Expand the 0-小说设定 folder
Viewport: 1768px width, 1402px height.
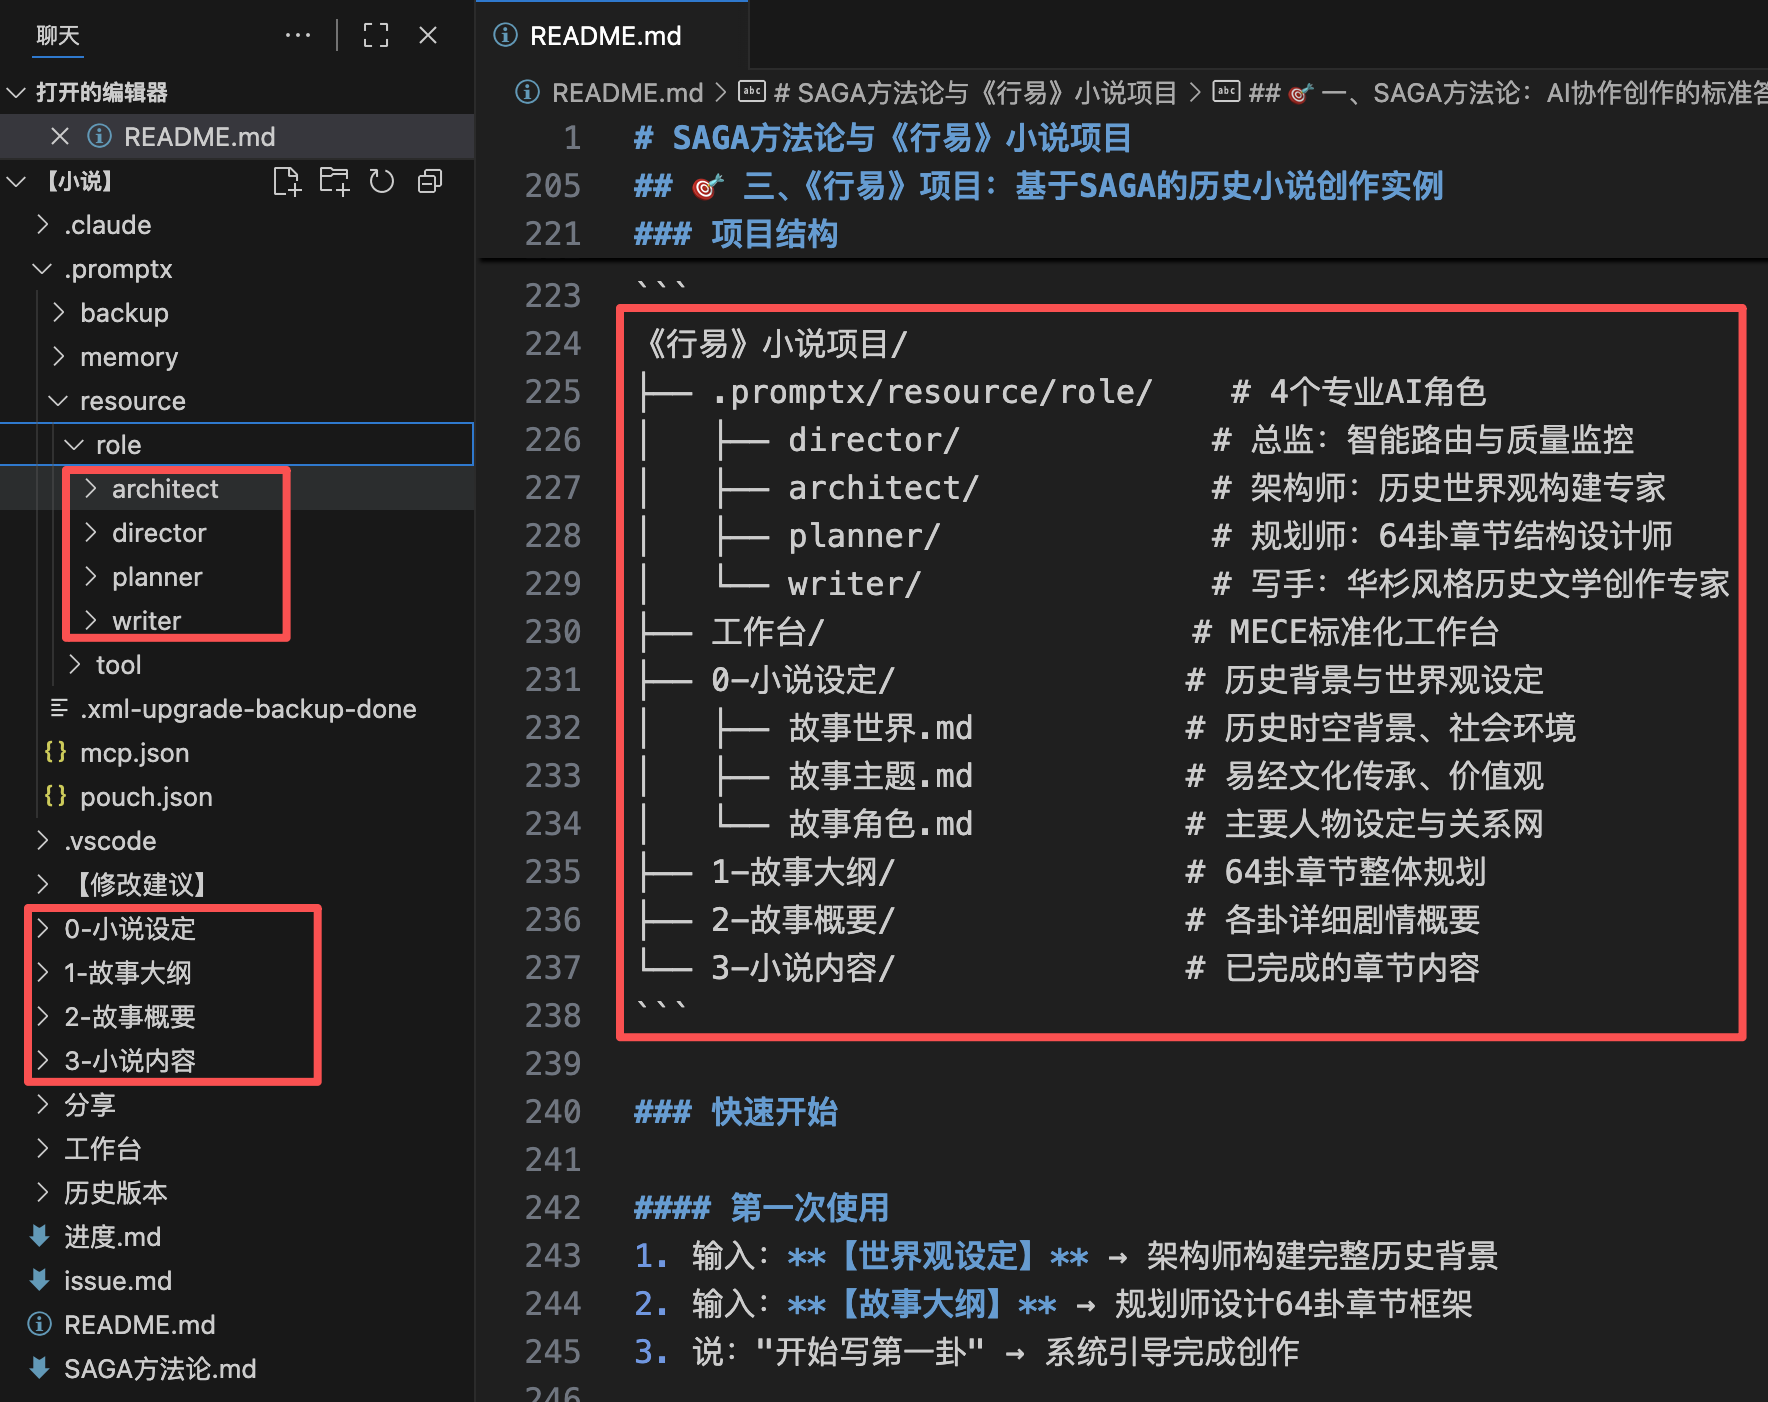coord(129,929)
